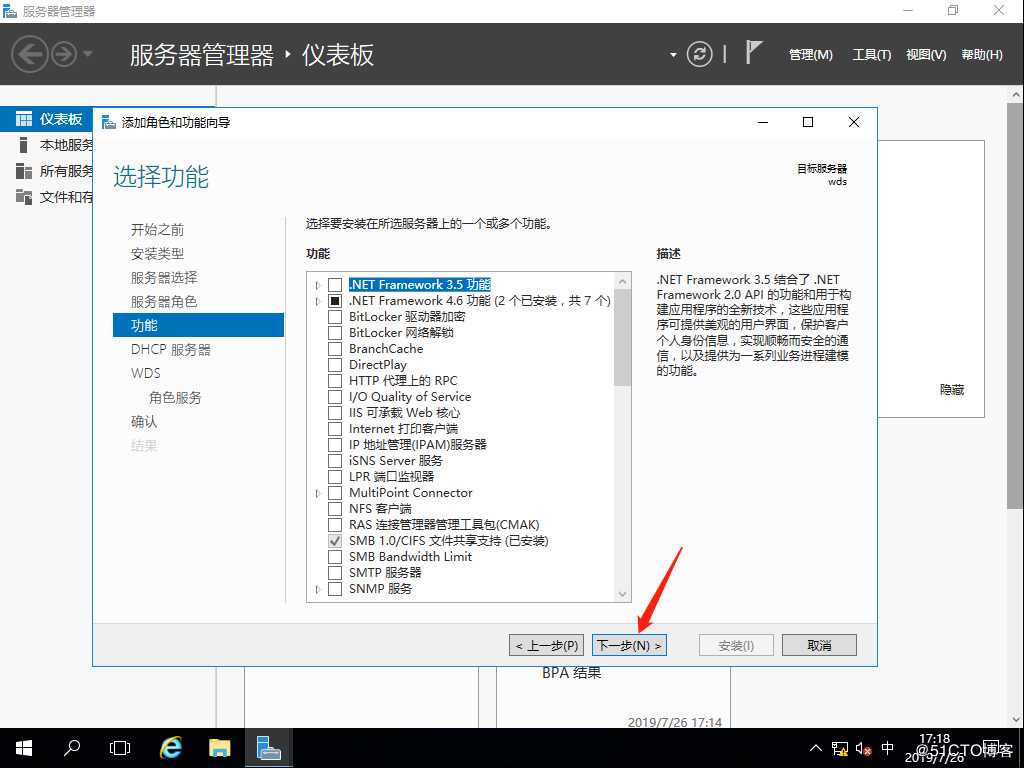Viewport: 1024px width, 768px height.
Task: Go to DHCP 服务器 wizard step
Action: point(170,349)
